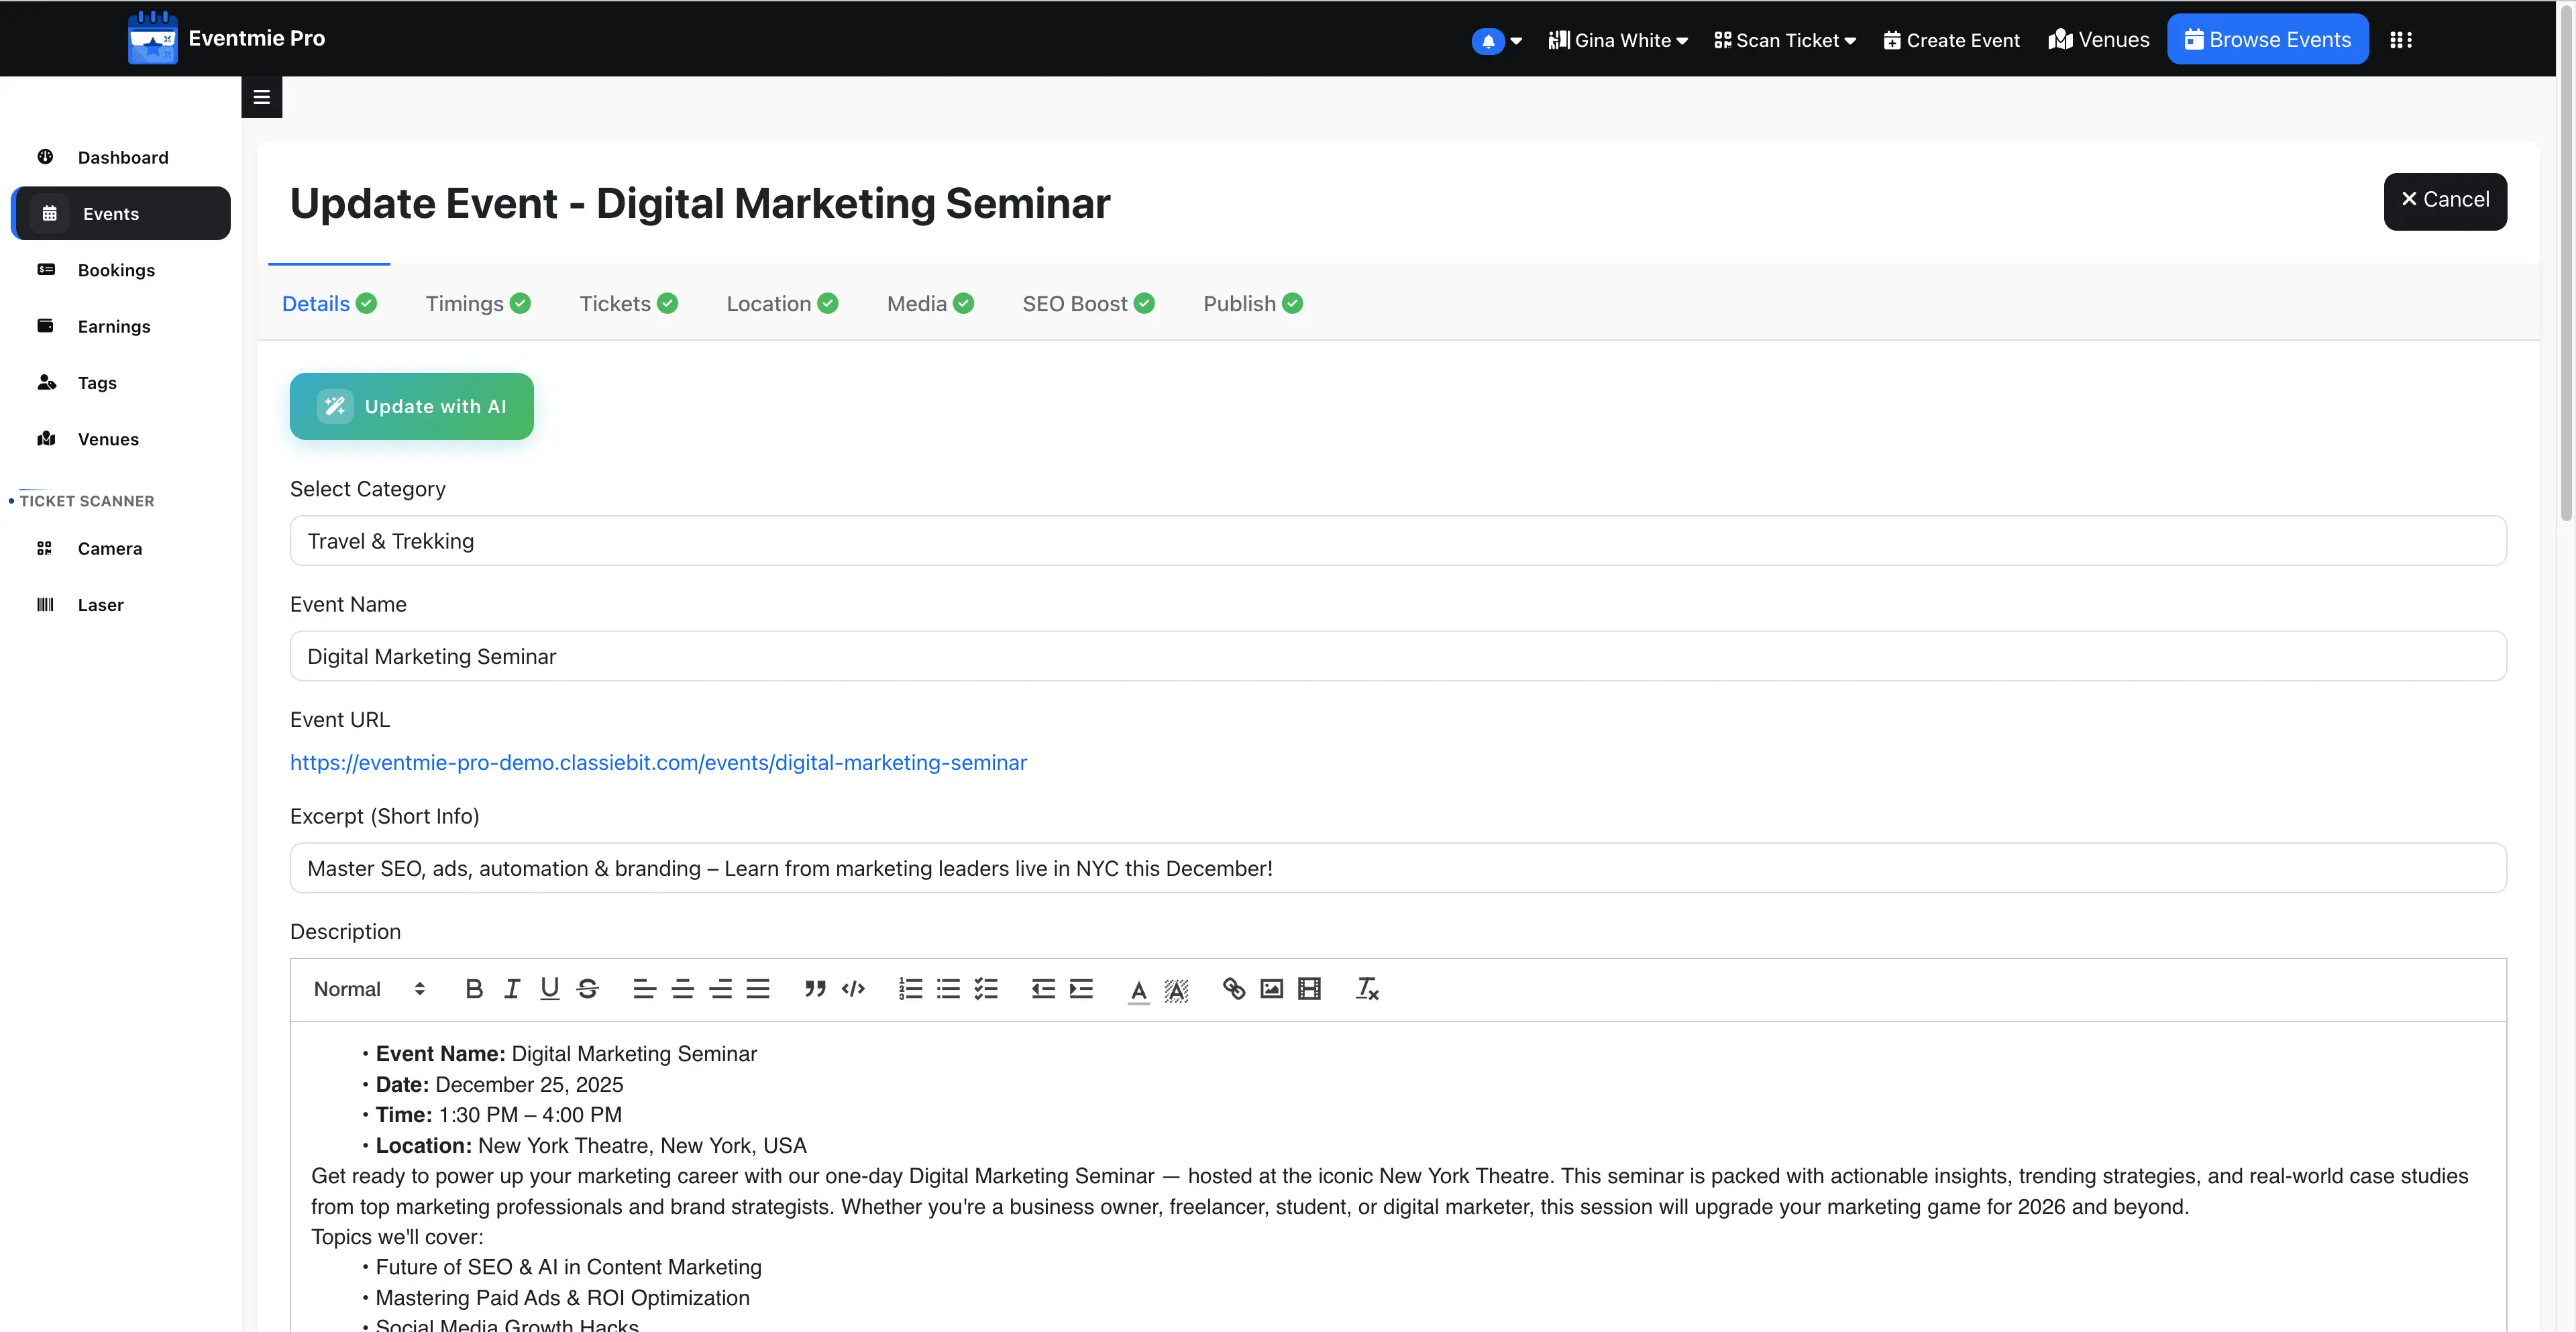
Task: Click into the Event Name input field
Action: 1398,656
